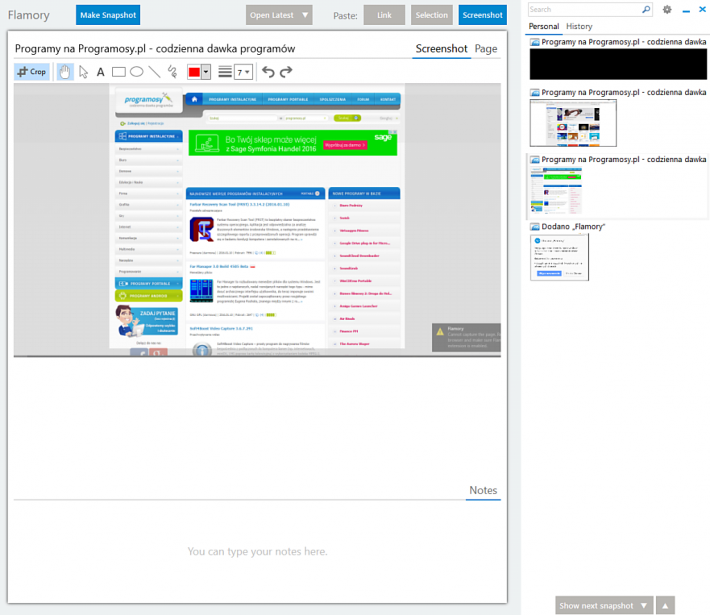Click the Flamory warning notification in preview
This screenshot has height=615, width=710.
[466, 337]
